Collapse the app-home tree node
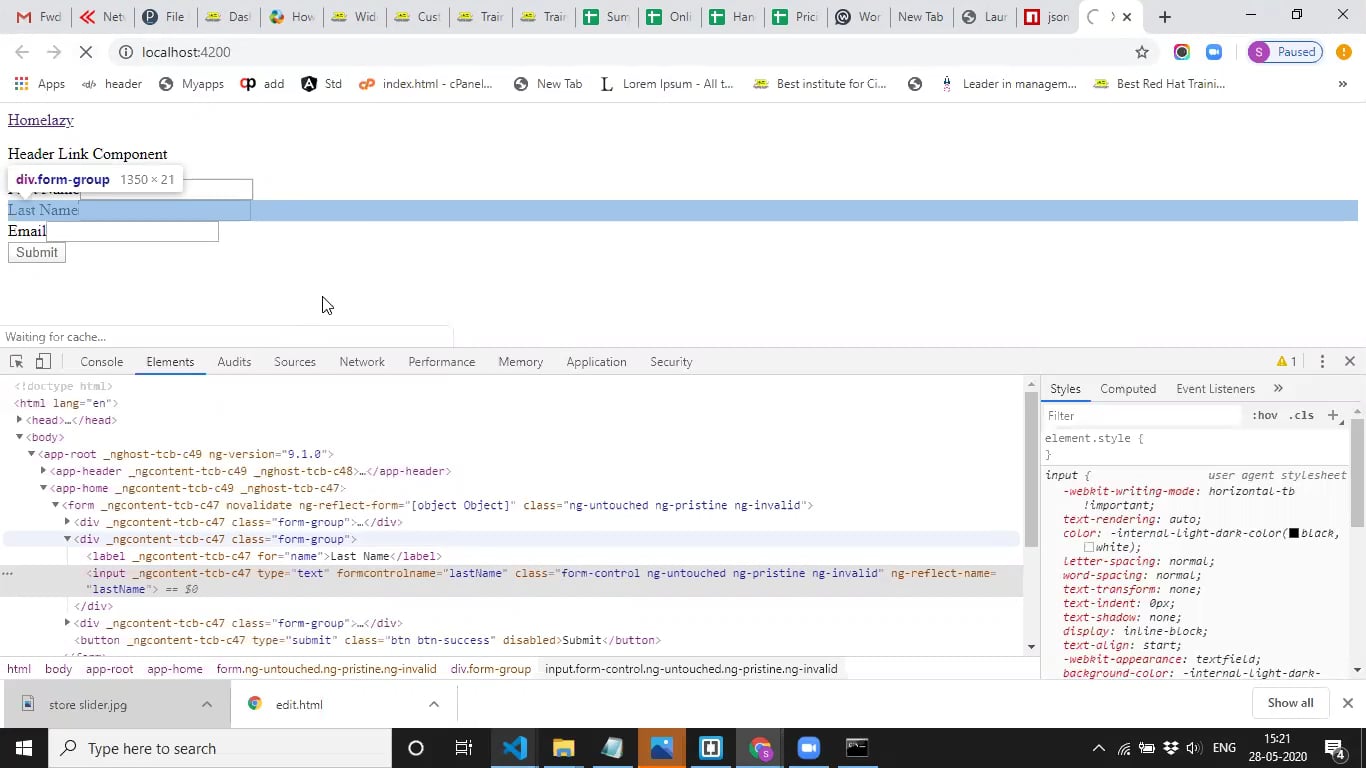This screenshot has width=1366, height=768. coord(43,488)
